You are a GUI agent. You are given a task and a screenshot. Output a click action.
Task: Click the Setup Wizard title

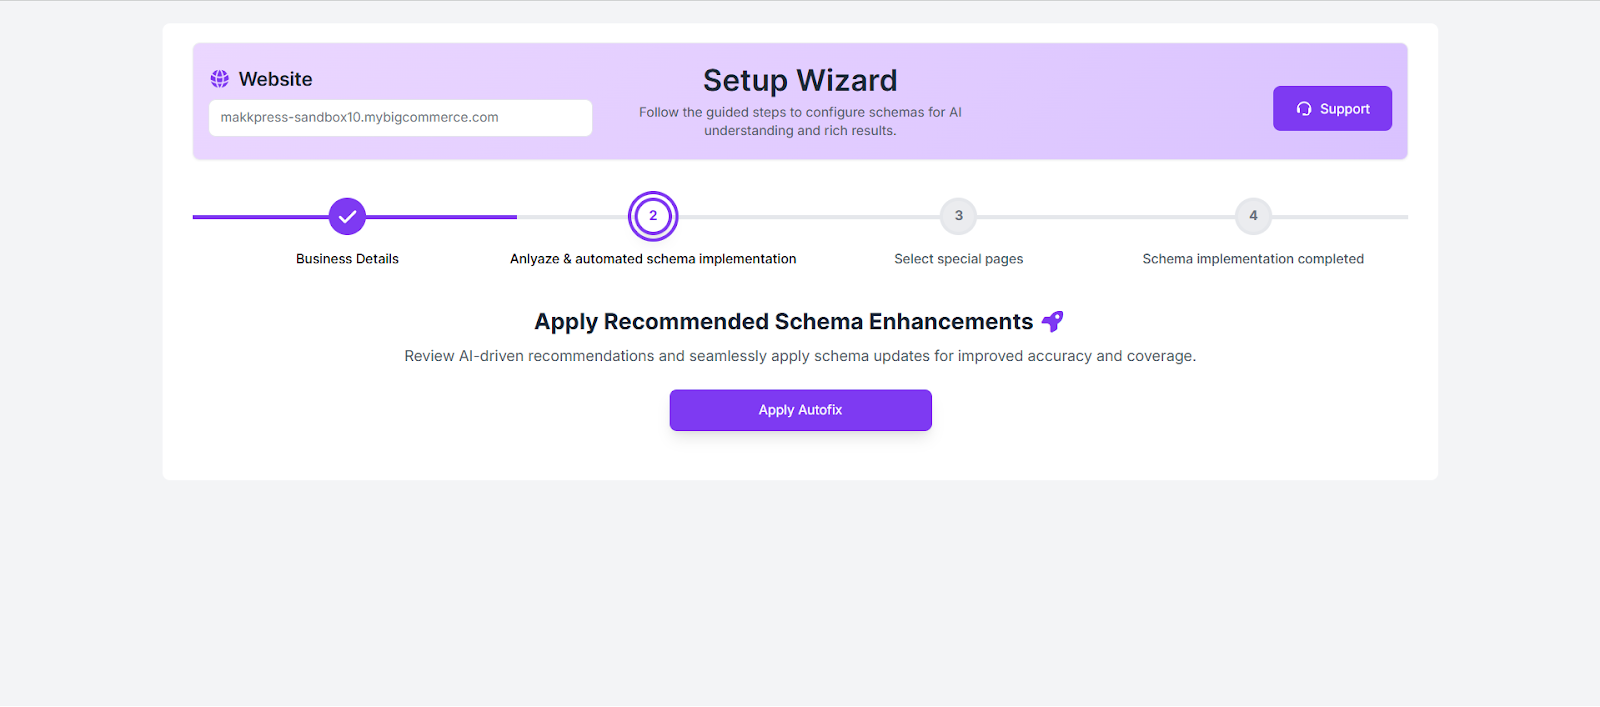[800, 80]
